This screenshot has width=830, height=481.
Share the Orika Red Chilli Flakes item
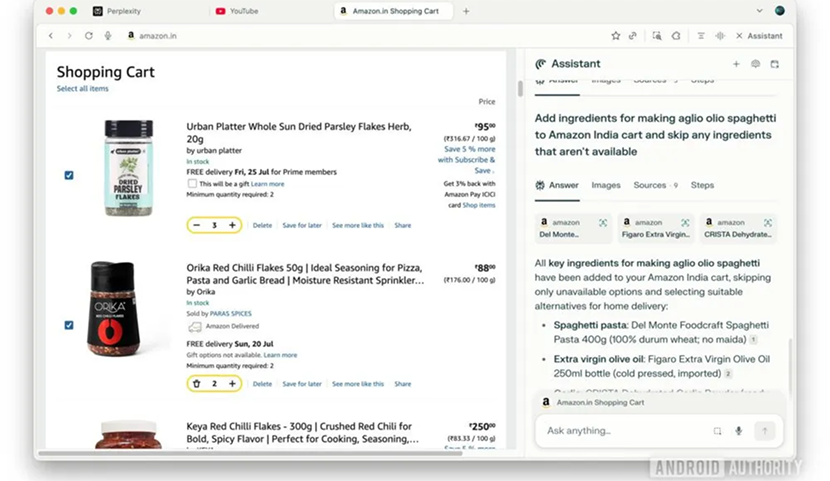[x=402, y=384]
